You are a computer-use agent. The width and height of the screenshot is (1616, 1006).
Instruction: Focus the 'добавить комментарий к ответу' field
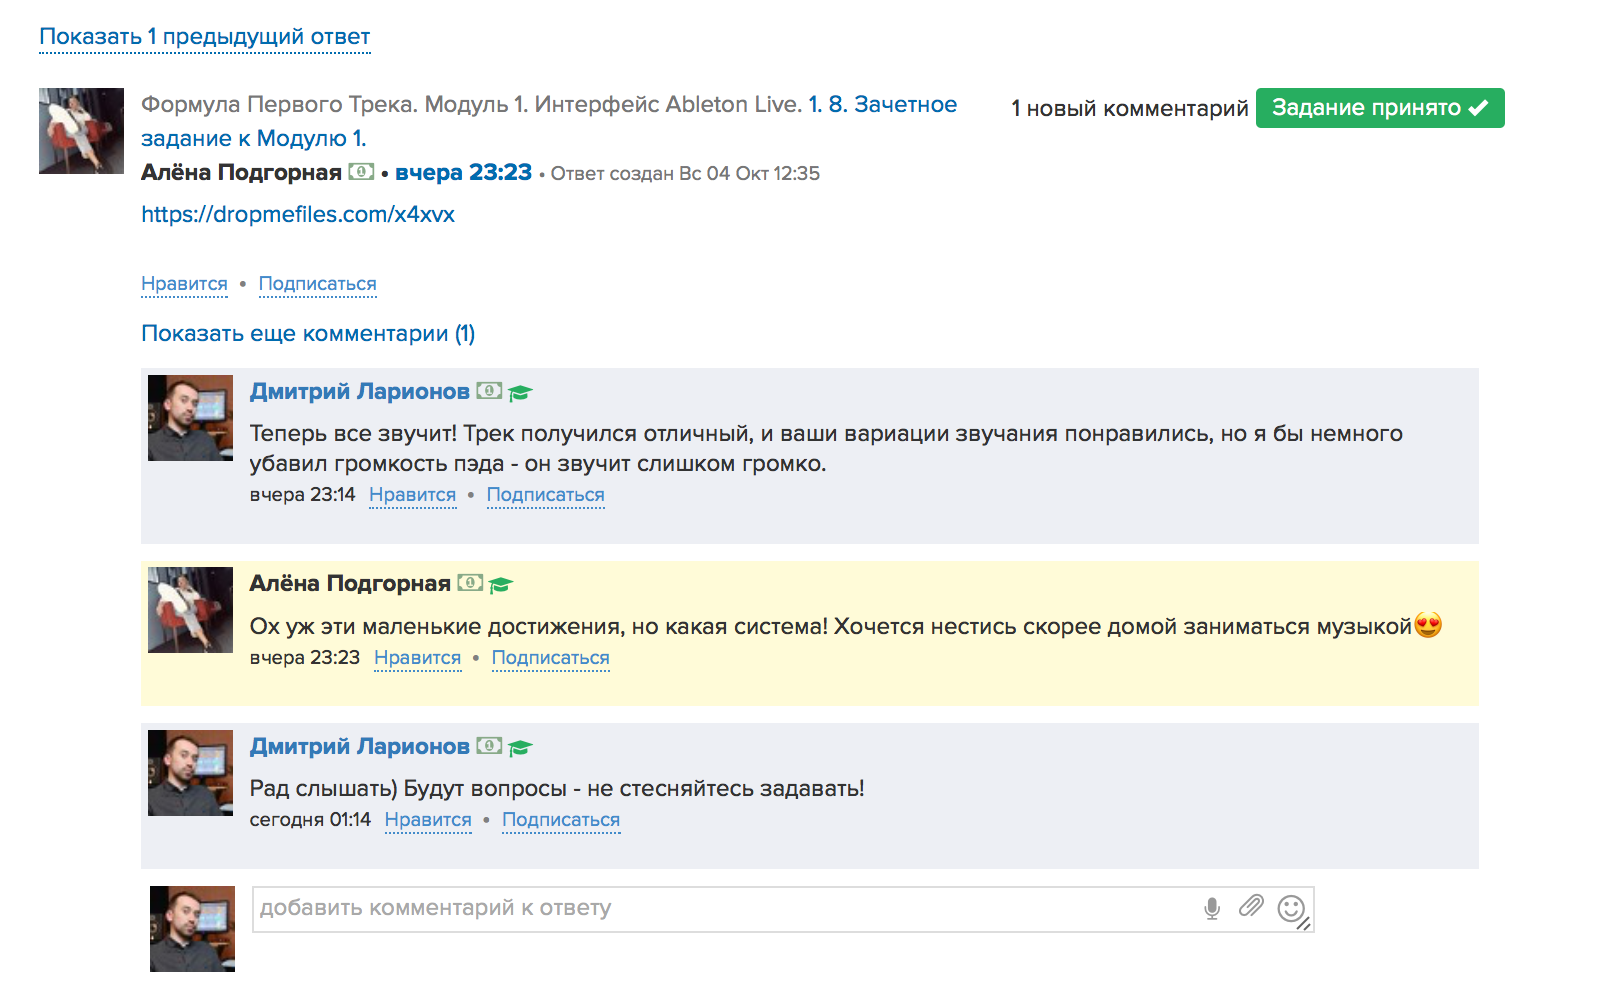(x=720, y=909)
